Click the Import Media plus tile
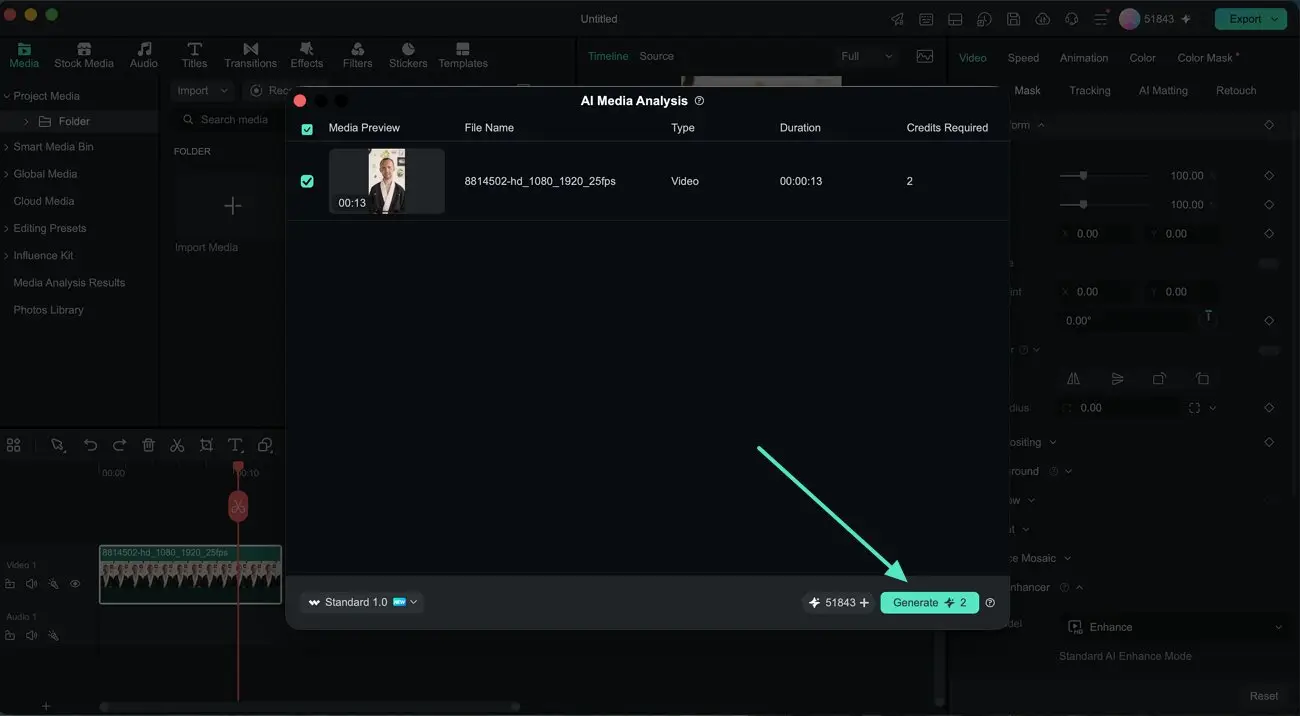 (232, 206)
